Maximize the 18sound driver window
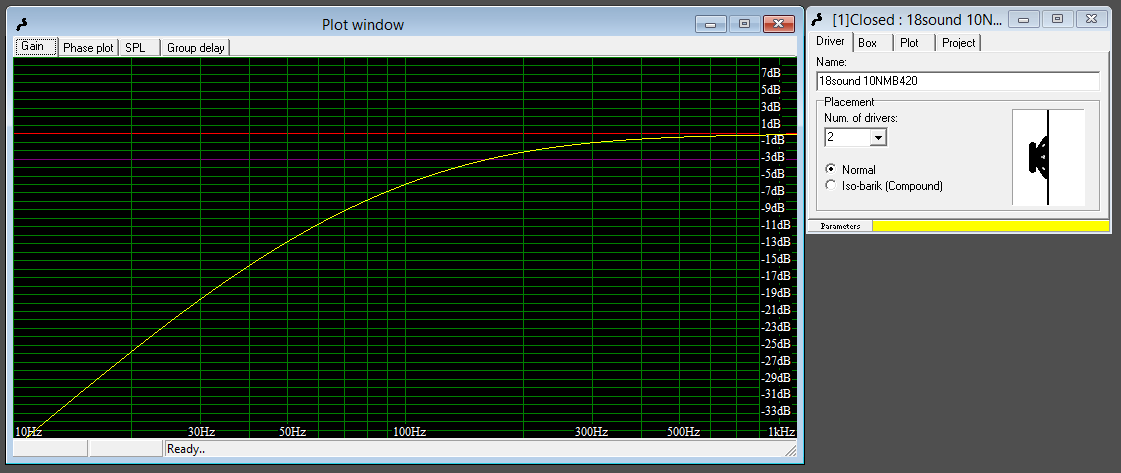 [x=1057, y=19]
